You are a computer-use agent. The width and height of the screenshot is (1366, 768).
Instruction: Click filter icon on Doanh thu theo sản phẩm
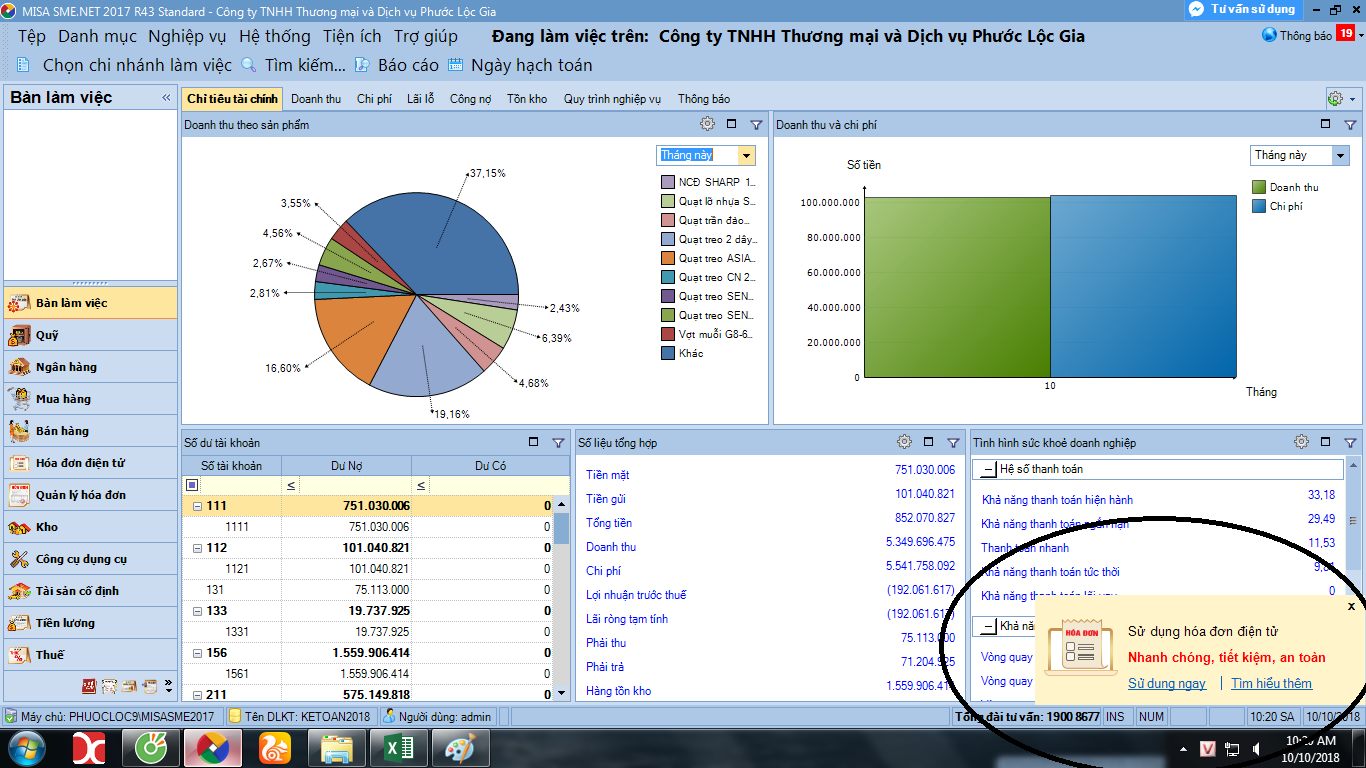(756, 125)
